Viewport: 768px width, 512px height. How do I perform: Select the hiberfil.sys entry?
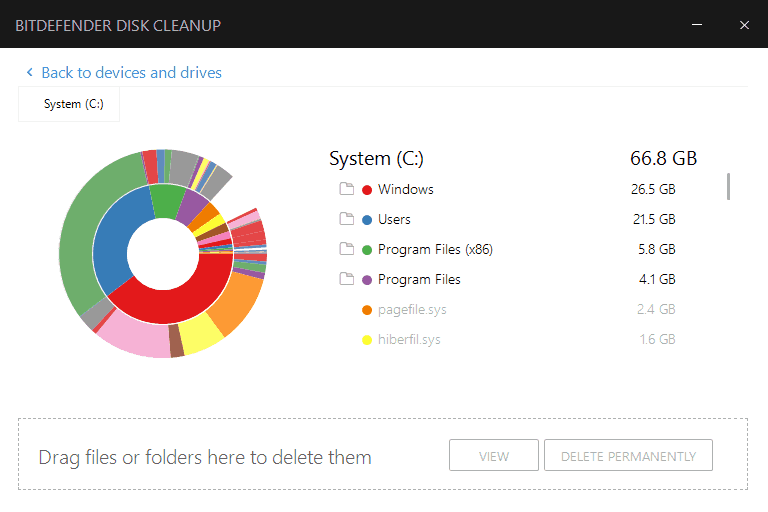pos(409,340)
